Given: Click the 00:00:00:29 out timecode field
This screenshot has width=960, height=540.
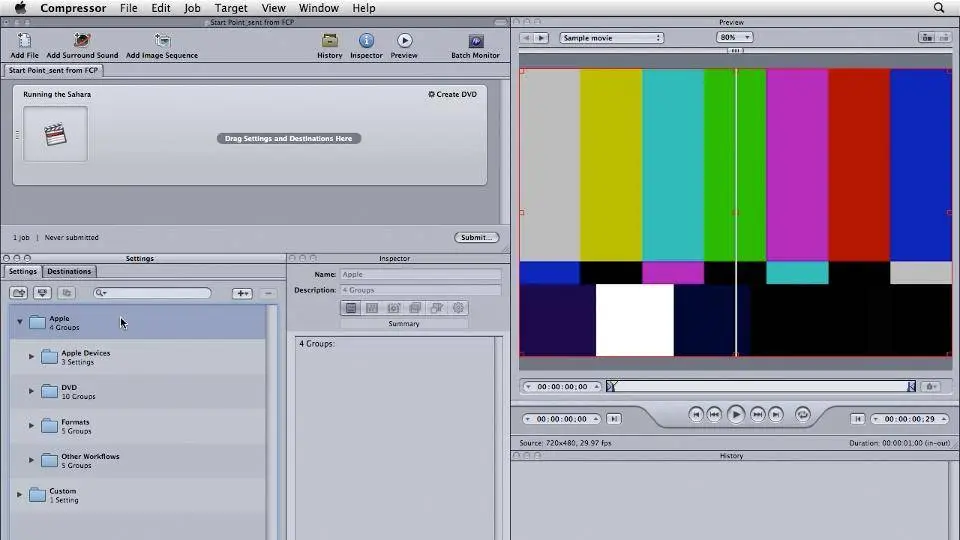Looking at the screenshot, I should tap(910, 419).
